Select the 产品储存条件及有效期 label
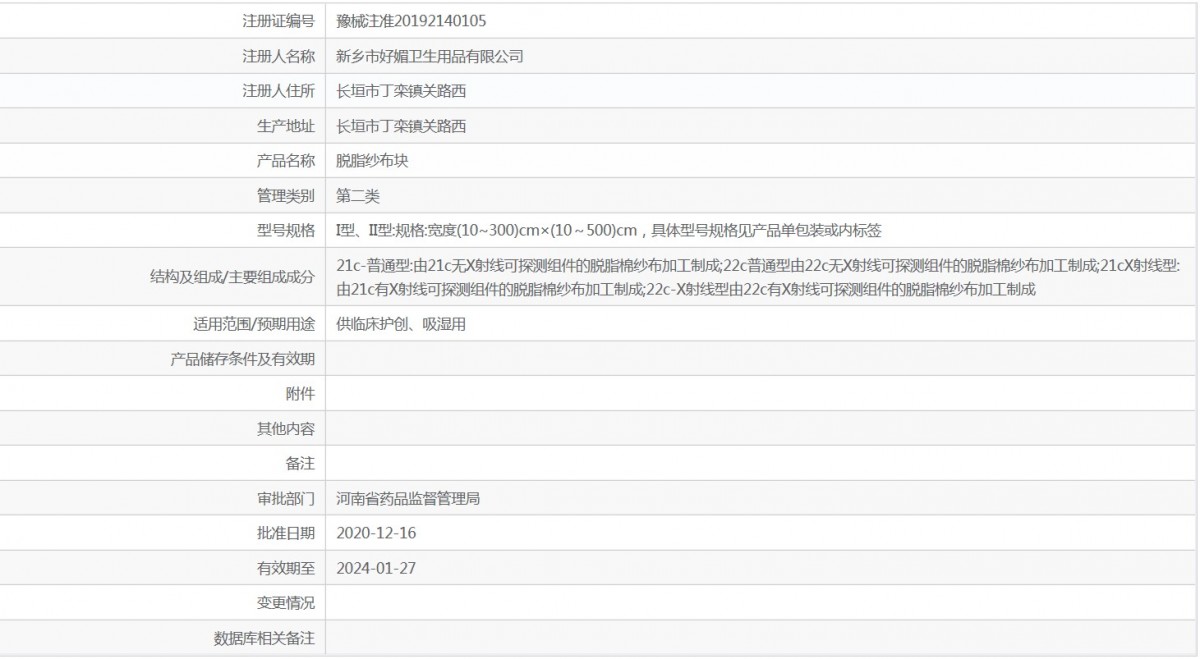The width and height of the screenshot is (1200, 659). coord(243,359)
